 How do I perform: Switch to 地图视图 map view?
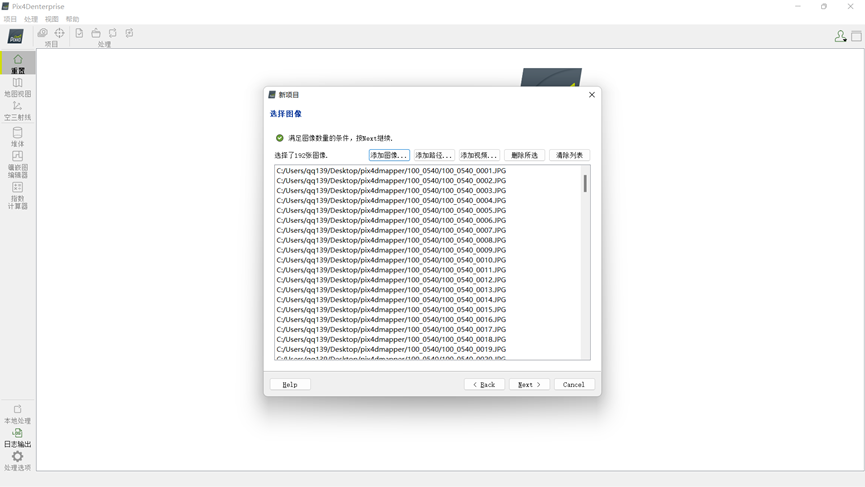point(18,87)
